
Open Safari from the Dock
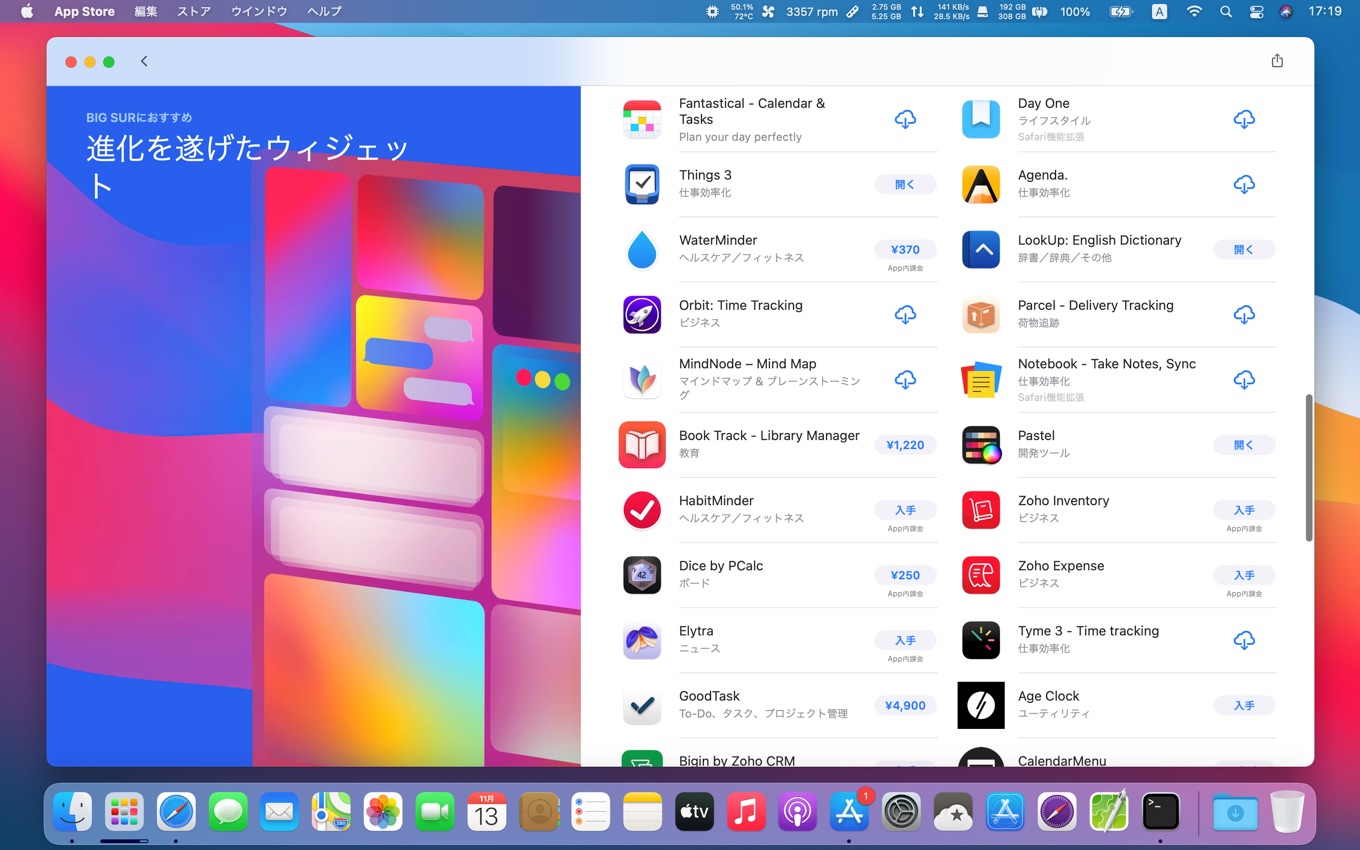[176, 812]
